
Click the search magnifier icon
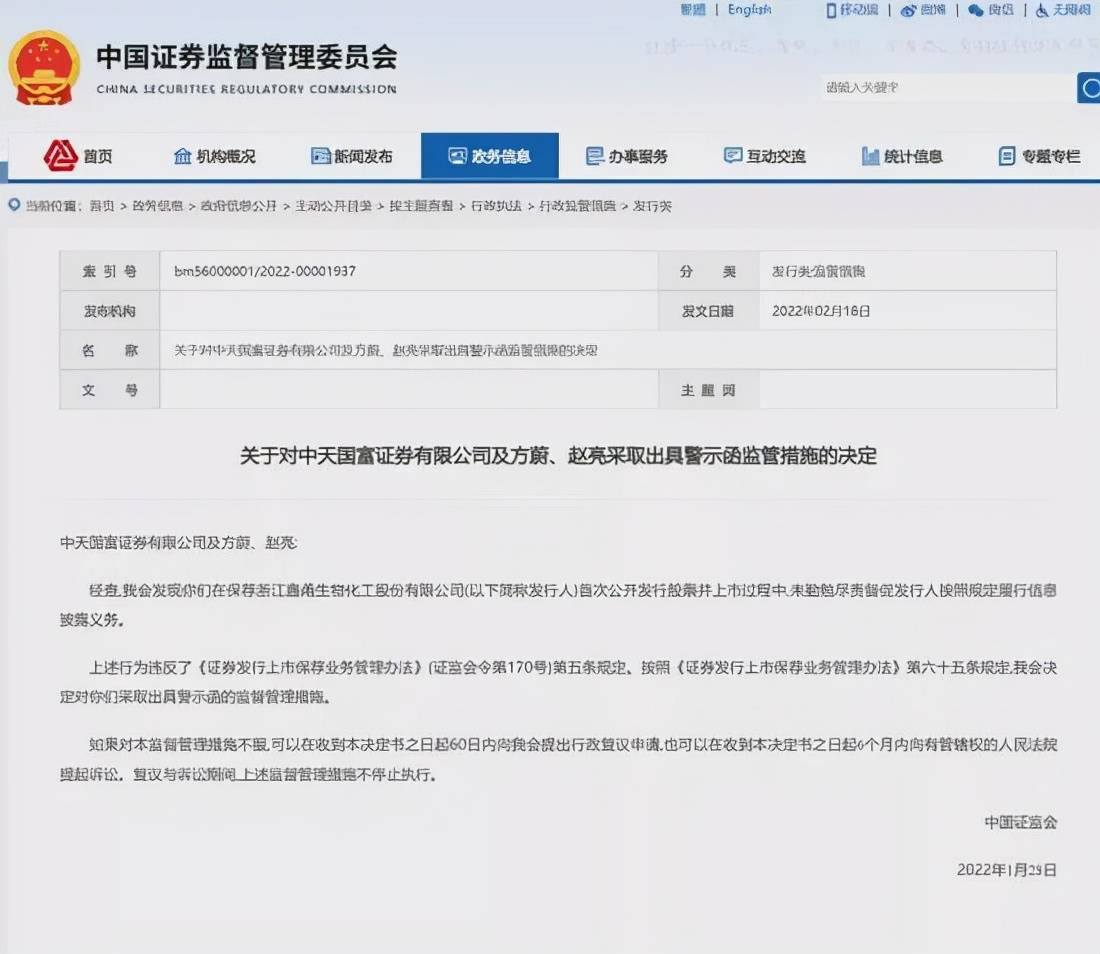pyautogui.click(x=1088, y=88)
